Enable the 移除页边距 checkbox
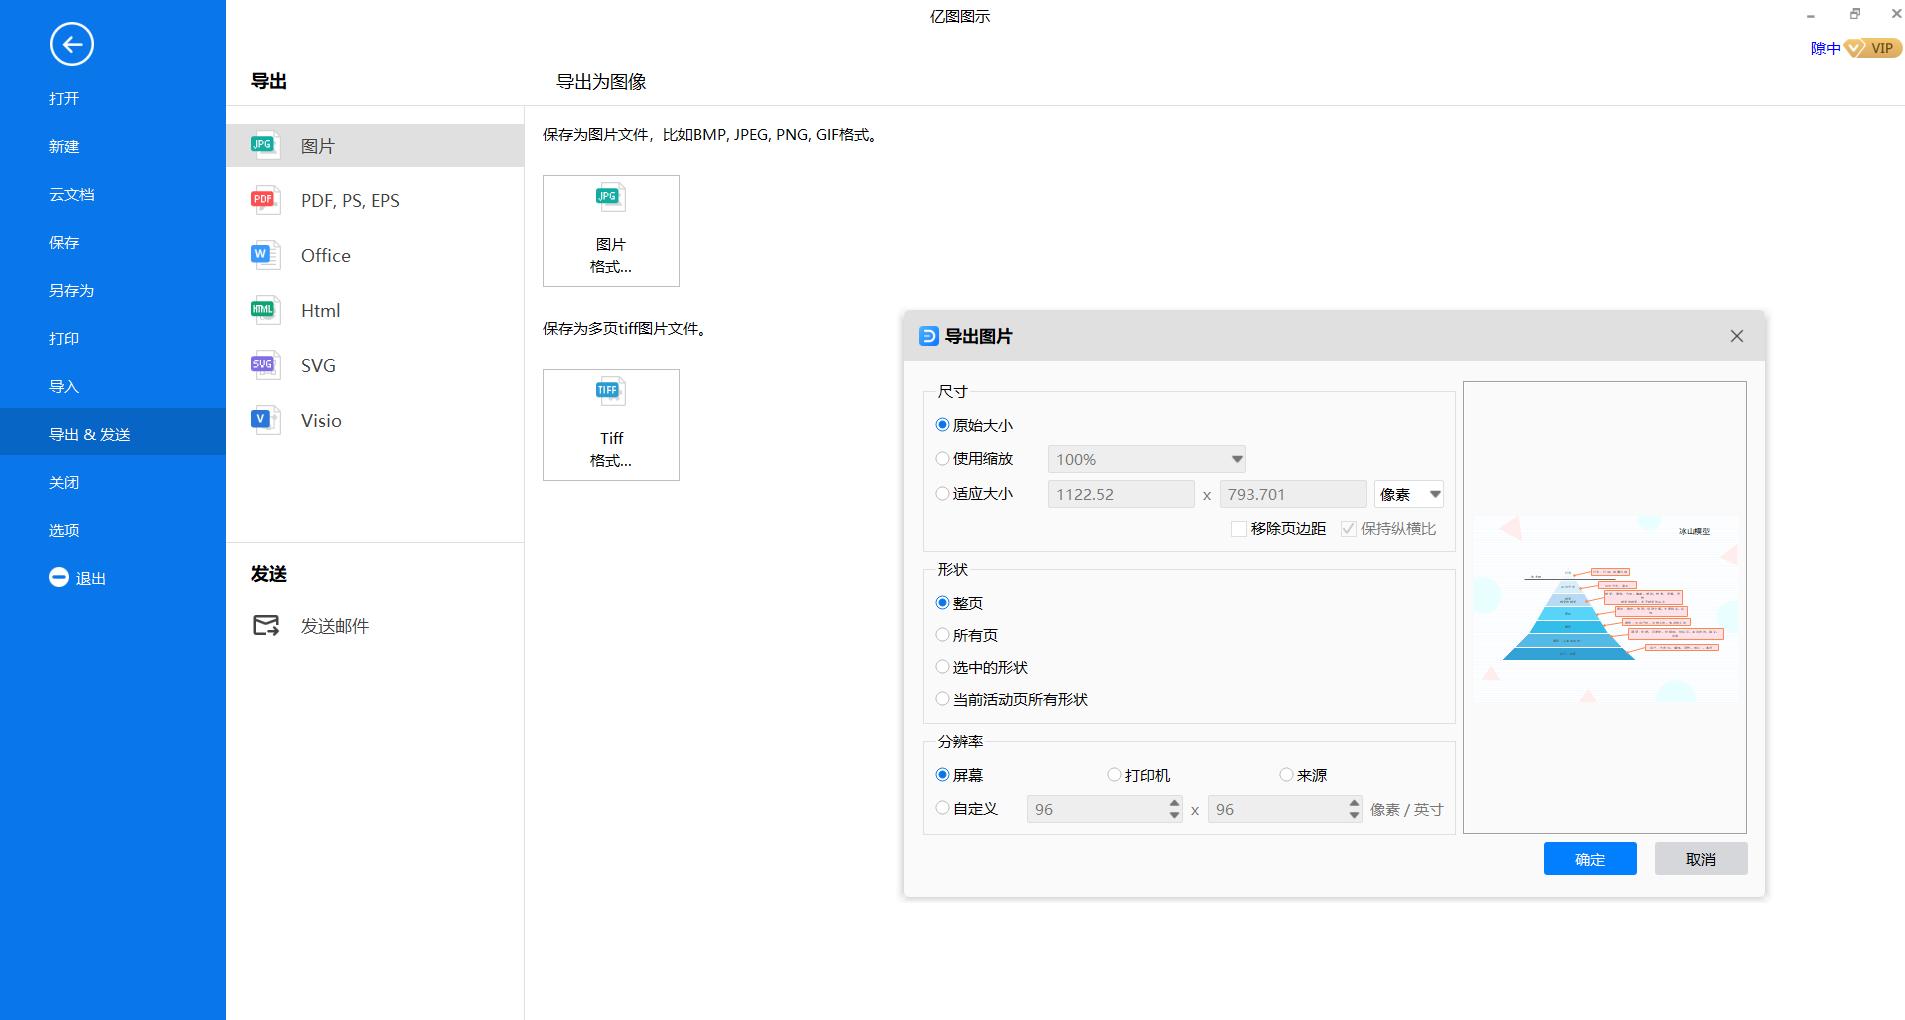 tap(1238, 528)
